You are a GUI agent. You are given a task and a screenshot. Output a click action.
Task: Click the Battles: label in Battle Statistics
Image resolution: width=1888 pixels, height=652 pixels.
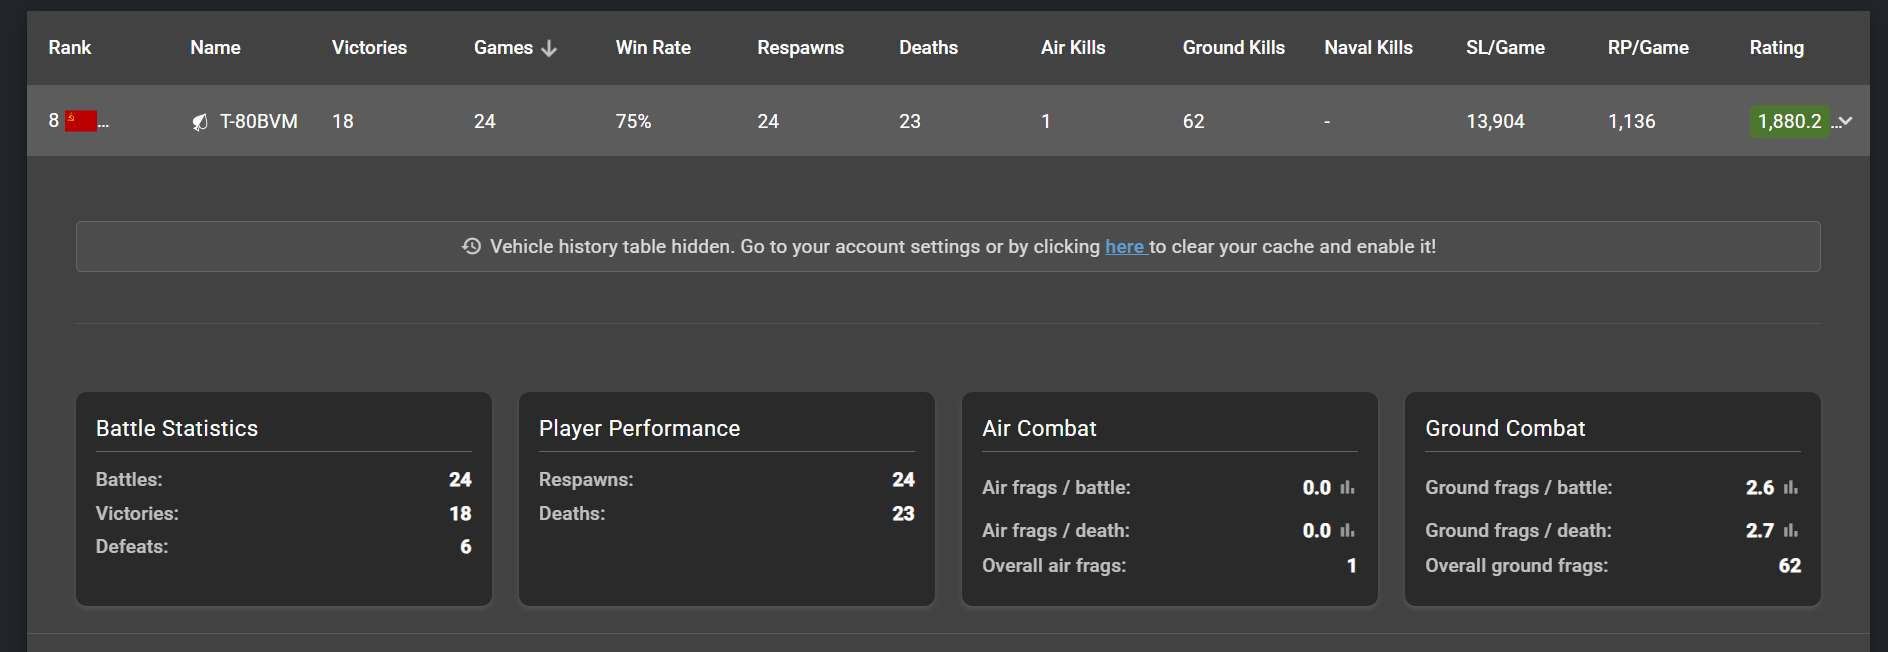tap(129, 480)
